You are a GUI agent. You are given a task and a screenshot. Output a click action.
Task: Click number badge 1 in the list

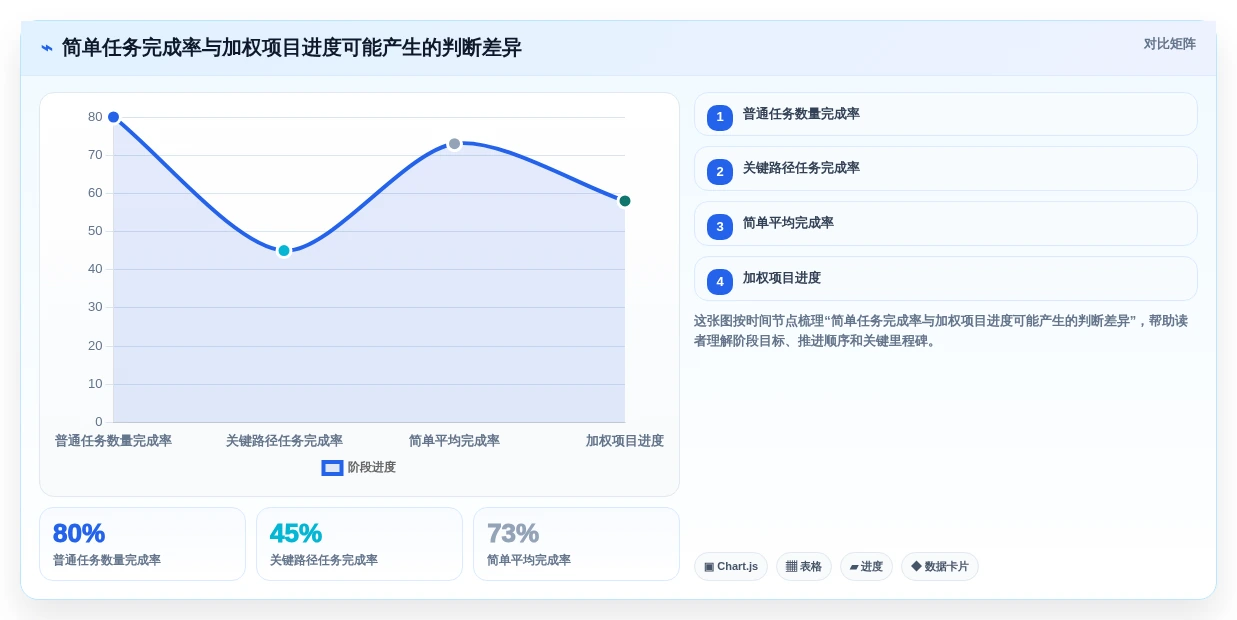(720, 117)
